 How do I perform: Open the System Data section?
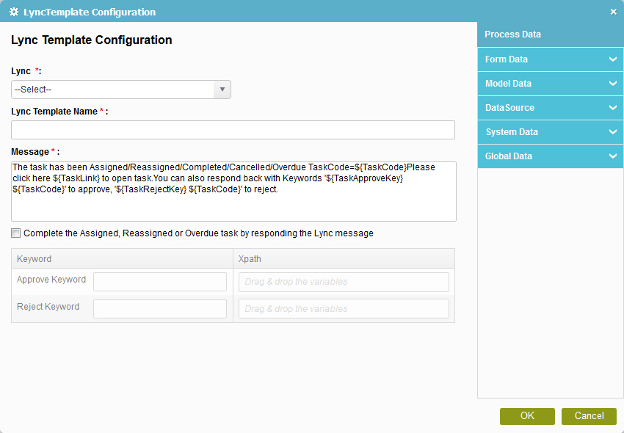point(550,132)
